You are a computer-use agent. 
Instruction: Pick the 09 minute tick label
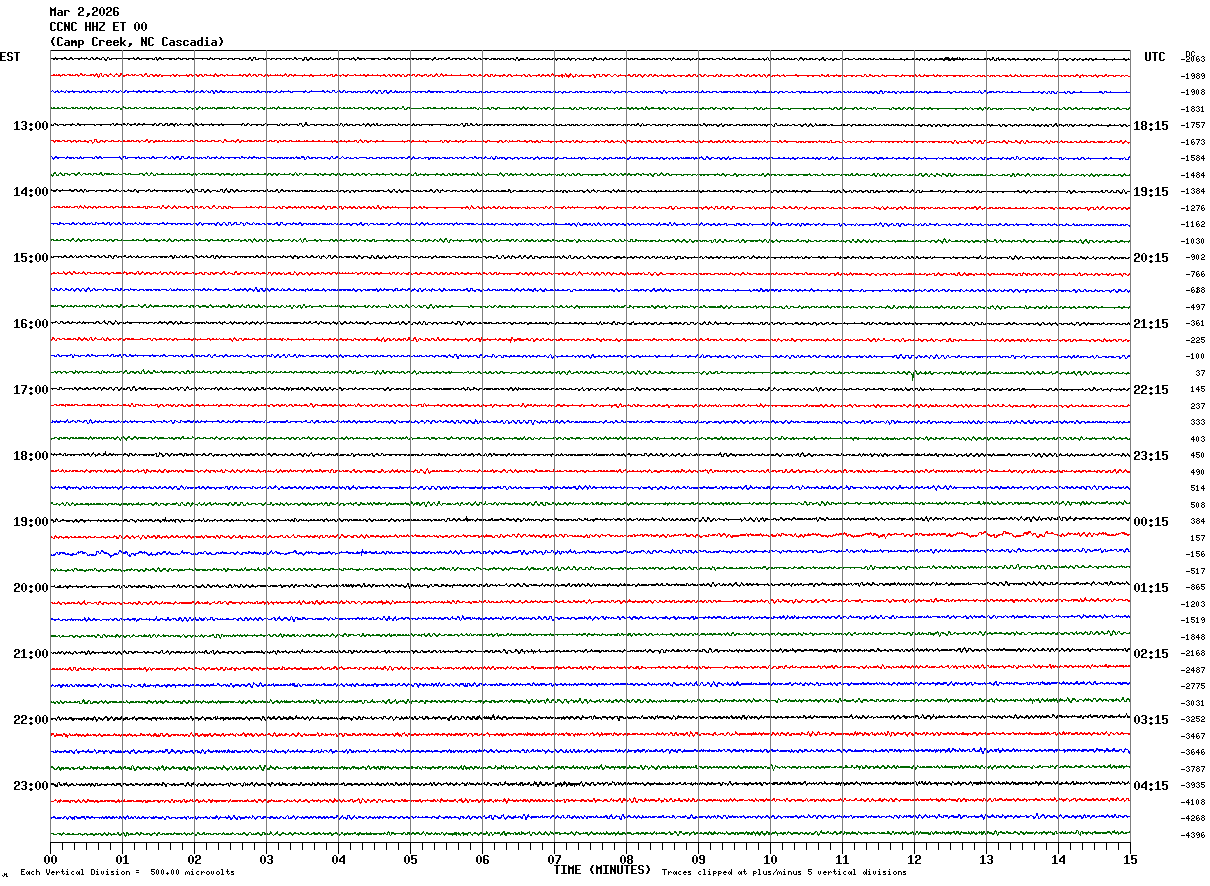pos(698,860)
